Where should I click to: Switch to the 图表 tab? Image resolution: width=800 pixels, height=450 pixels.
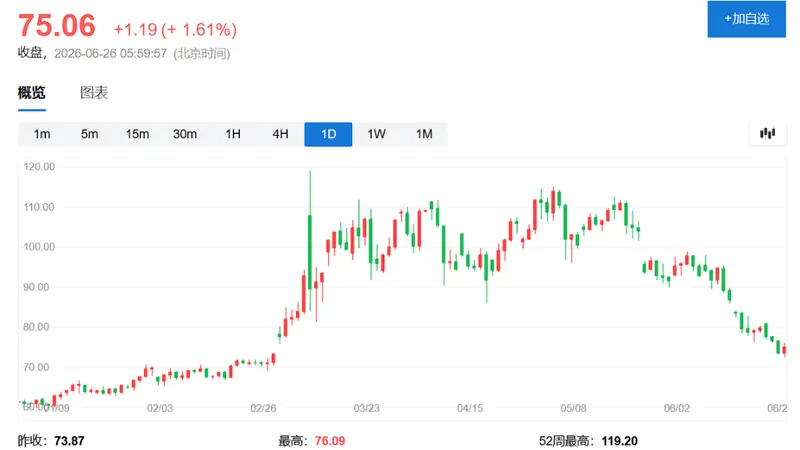coord(94,93)
